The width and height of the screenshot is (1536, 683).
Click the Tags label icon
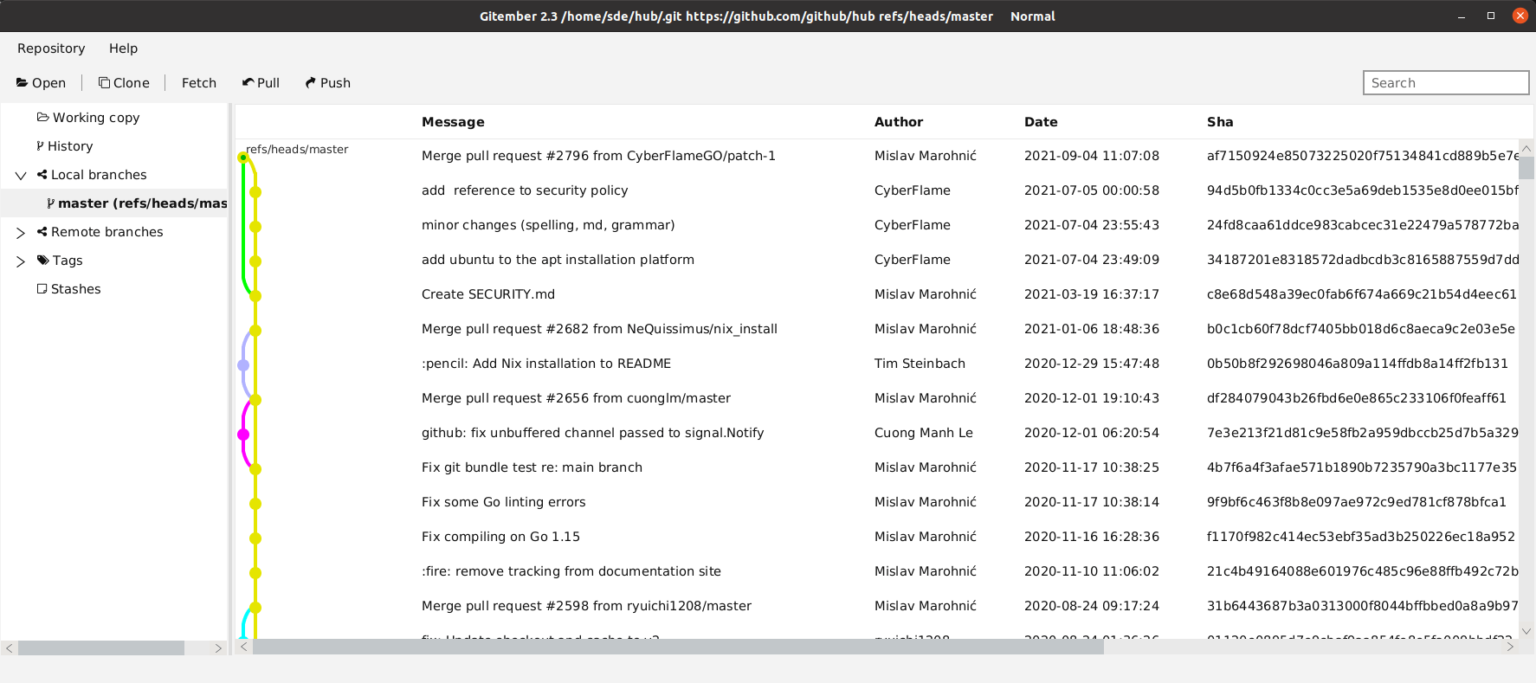click(42, 260)
